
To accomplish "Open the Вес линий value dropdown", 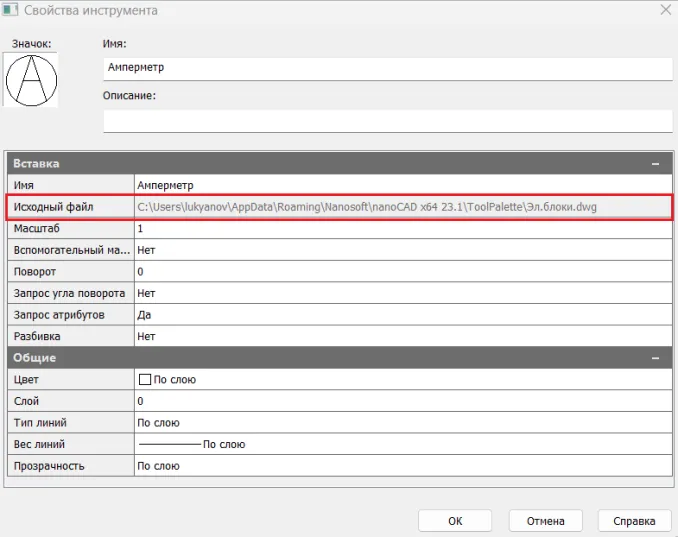I will [x=400, y=444].
